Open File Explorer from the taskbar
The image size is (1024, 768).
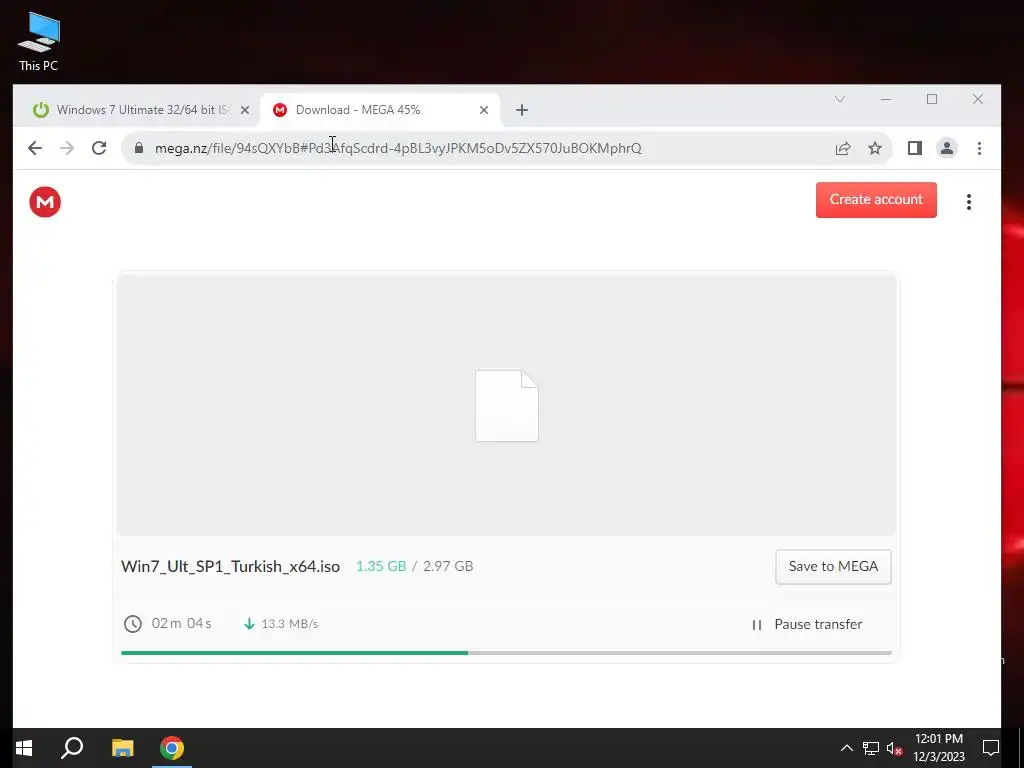pos(122,748)
